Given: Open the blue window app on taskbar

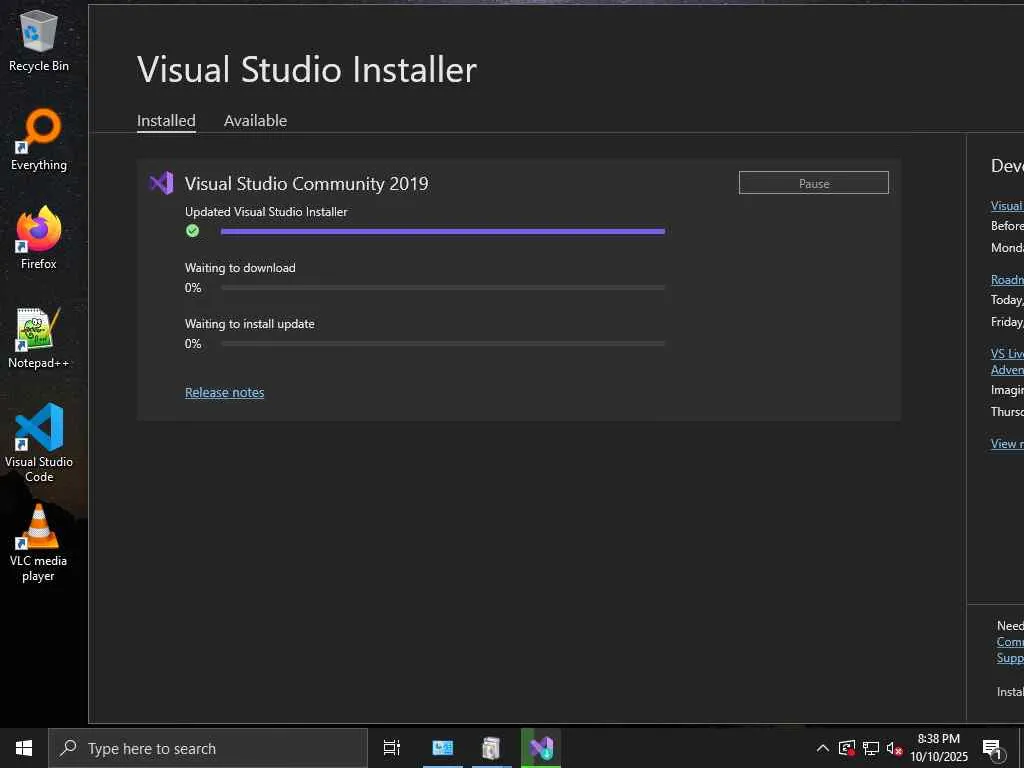Looking at the screenshot, I should (x=442, y=748).
